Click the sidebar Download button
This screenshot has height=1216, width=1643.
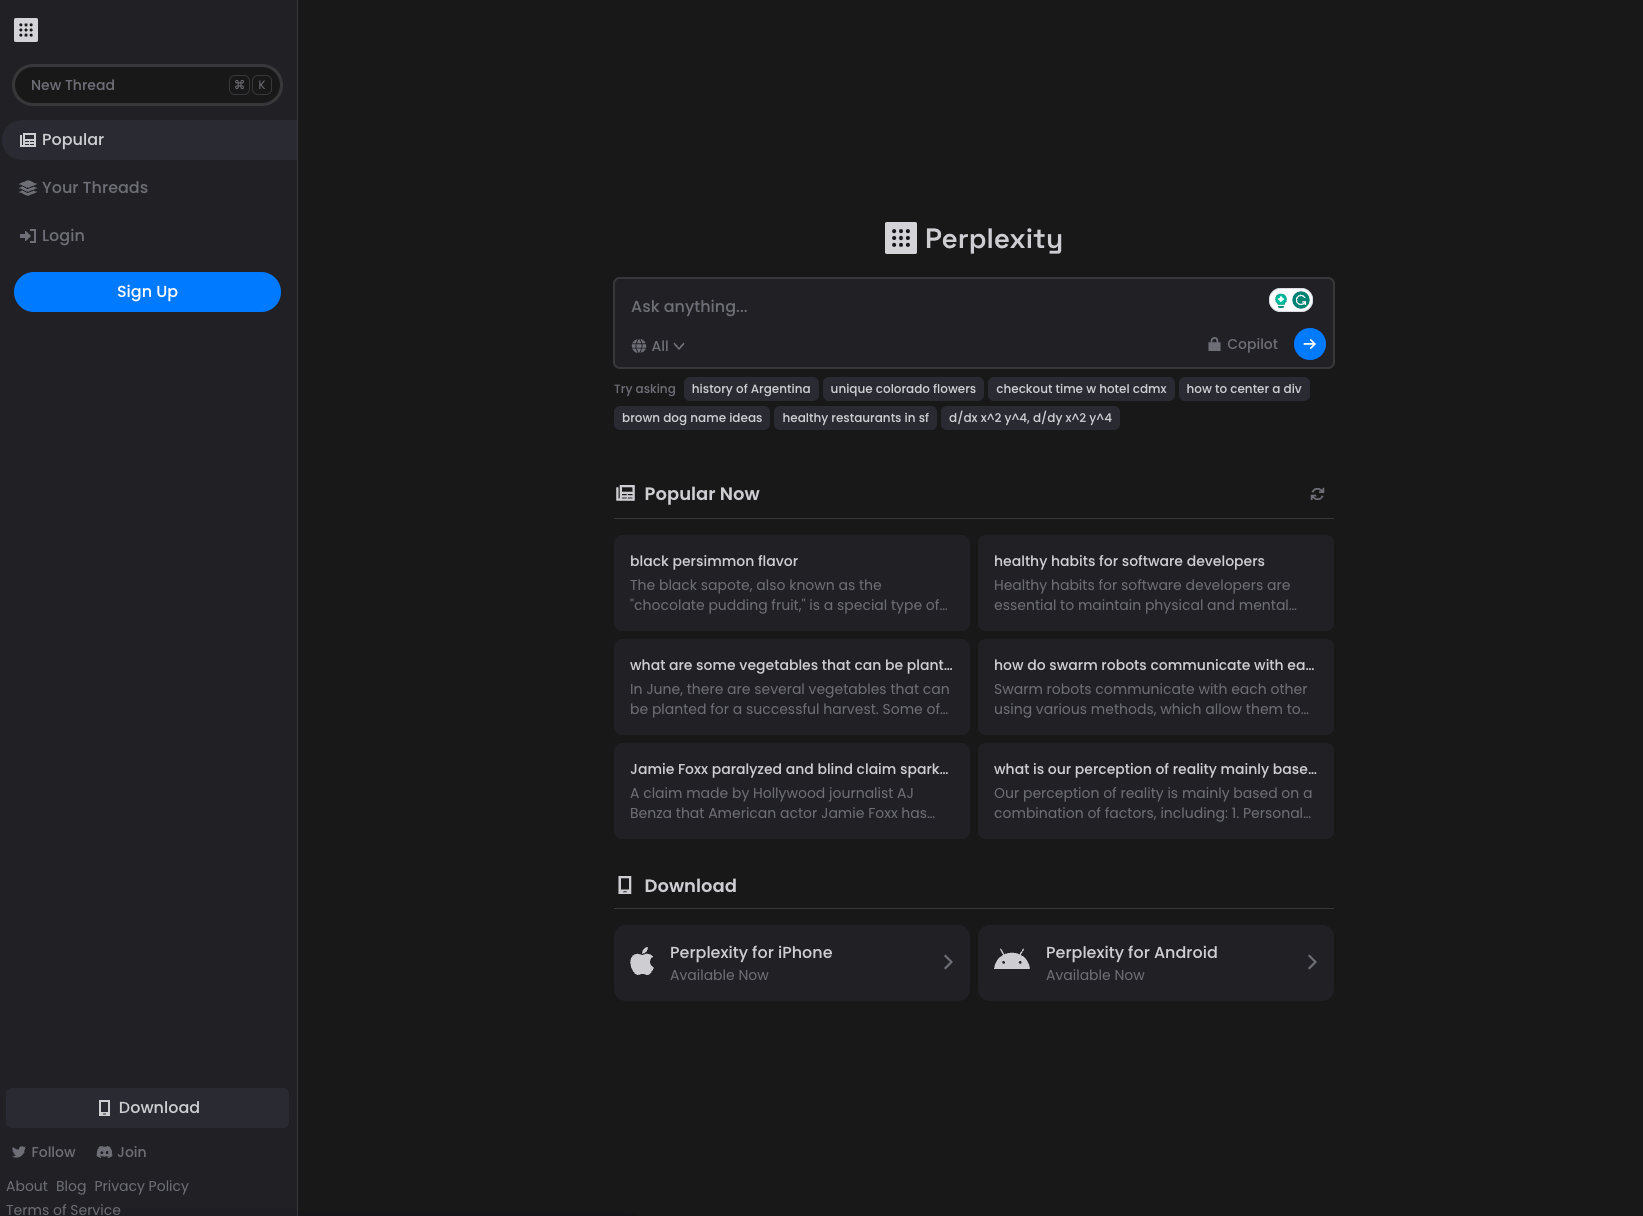pos(147,1108)
